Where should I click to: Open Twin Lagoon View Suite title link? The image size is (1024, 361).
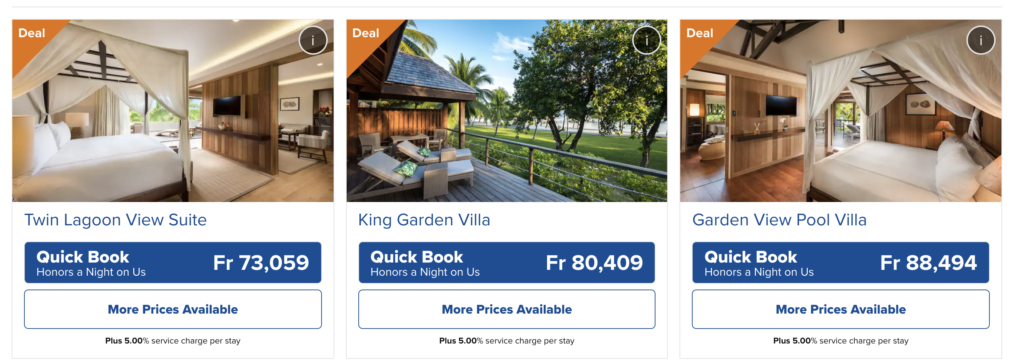coord(116,220)
